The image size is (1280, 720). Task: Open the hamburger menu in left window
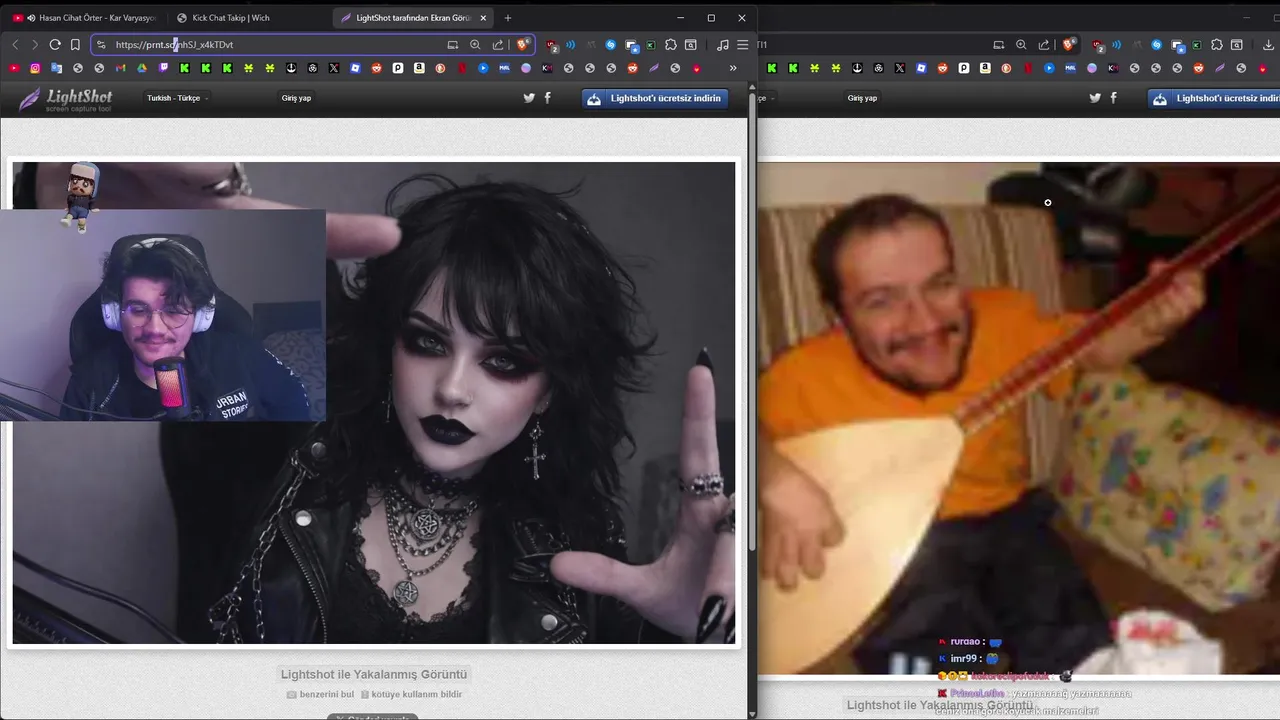pos(742,44)
